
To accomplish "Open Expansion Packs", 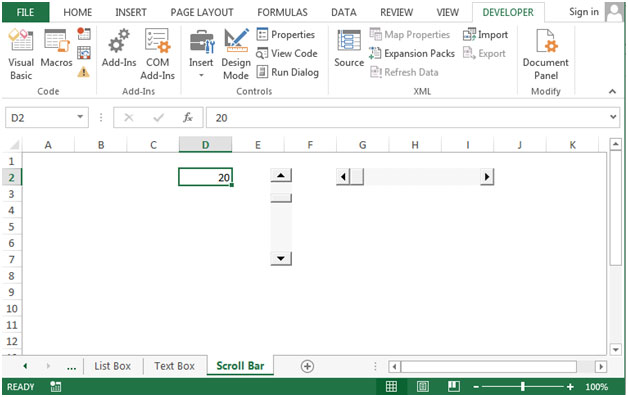I will pos(412,53).
